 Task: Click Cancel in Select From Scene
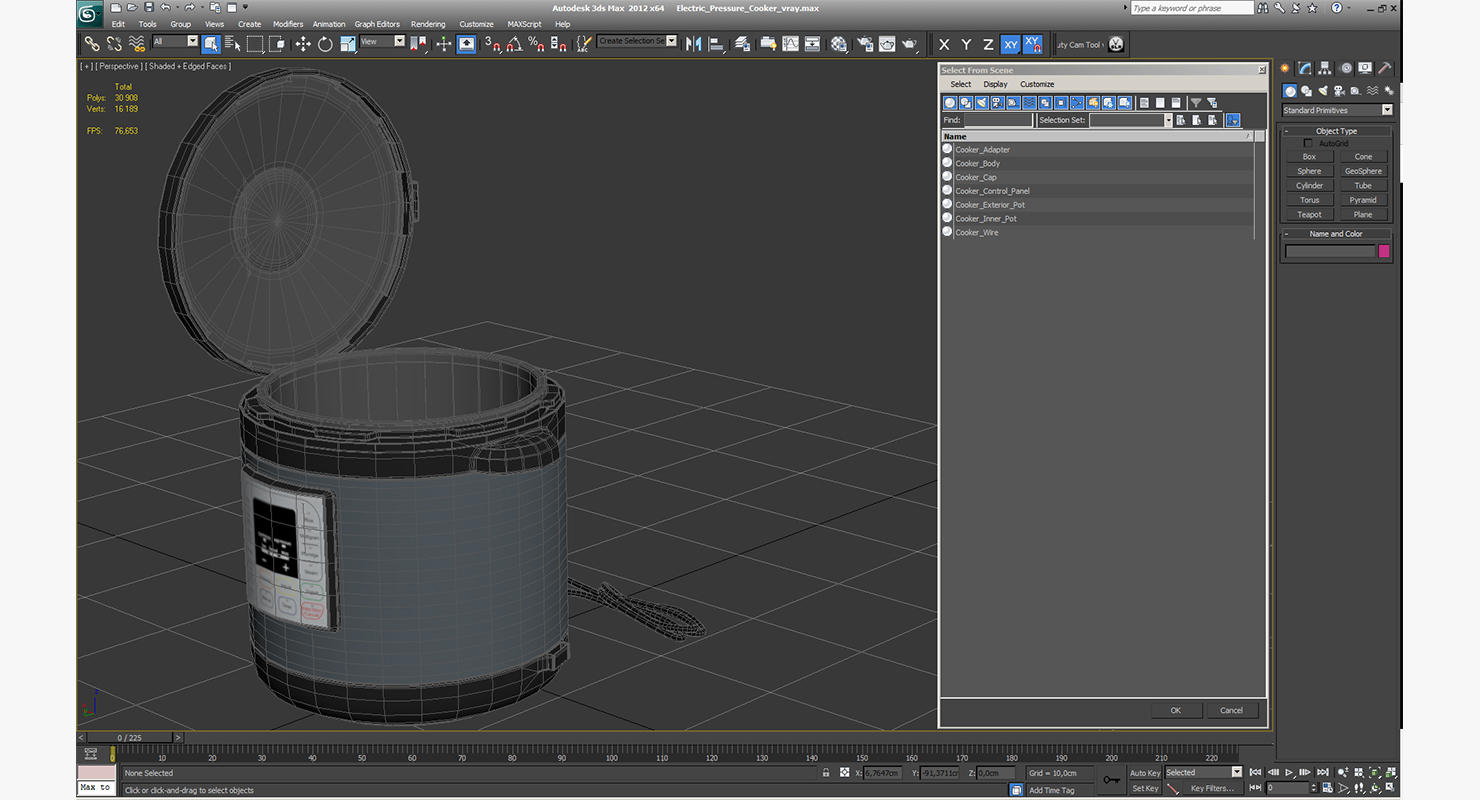(1231, 711)
